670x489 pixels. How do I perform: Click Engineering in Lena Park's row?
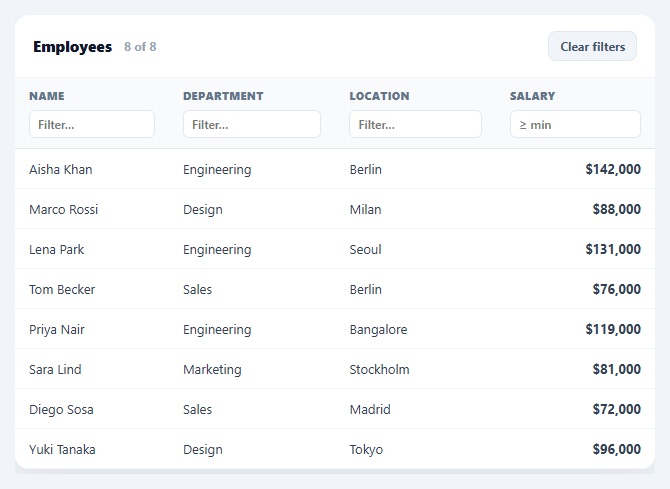217,250
